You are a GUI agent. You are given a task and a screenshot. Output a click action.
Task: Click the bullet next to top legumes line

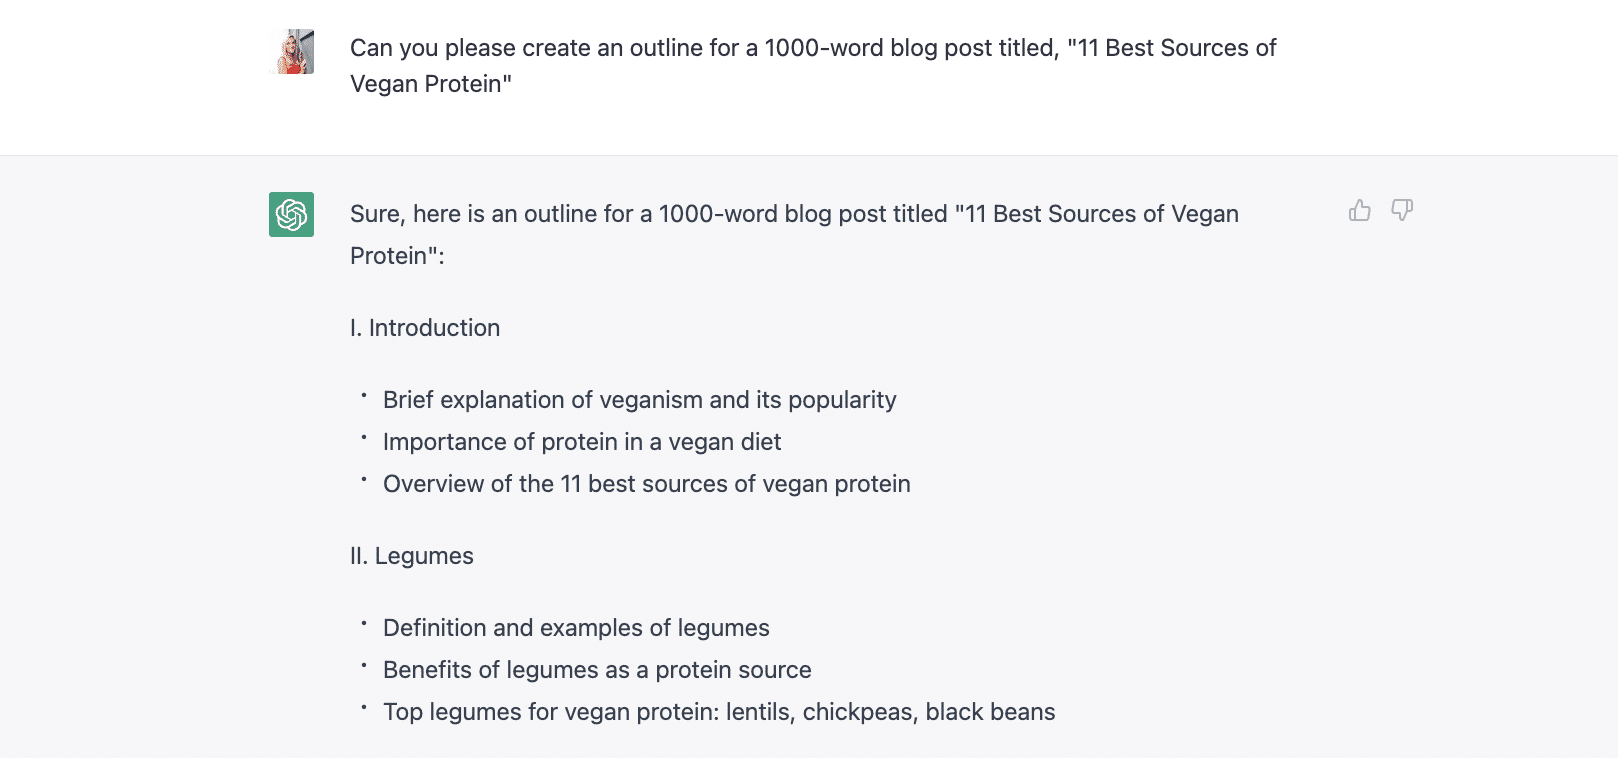coord(363,710)
